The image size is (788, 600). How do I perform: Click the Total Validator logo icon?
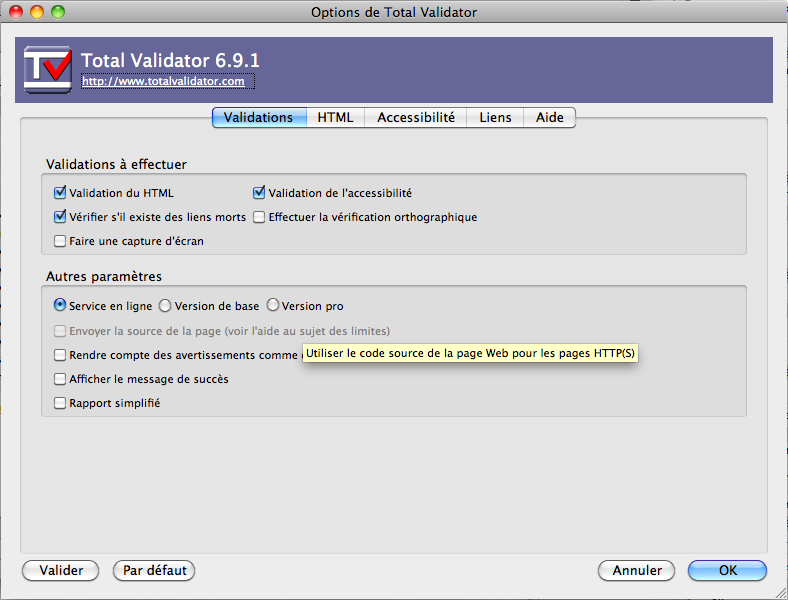(48, 69)
